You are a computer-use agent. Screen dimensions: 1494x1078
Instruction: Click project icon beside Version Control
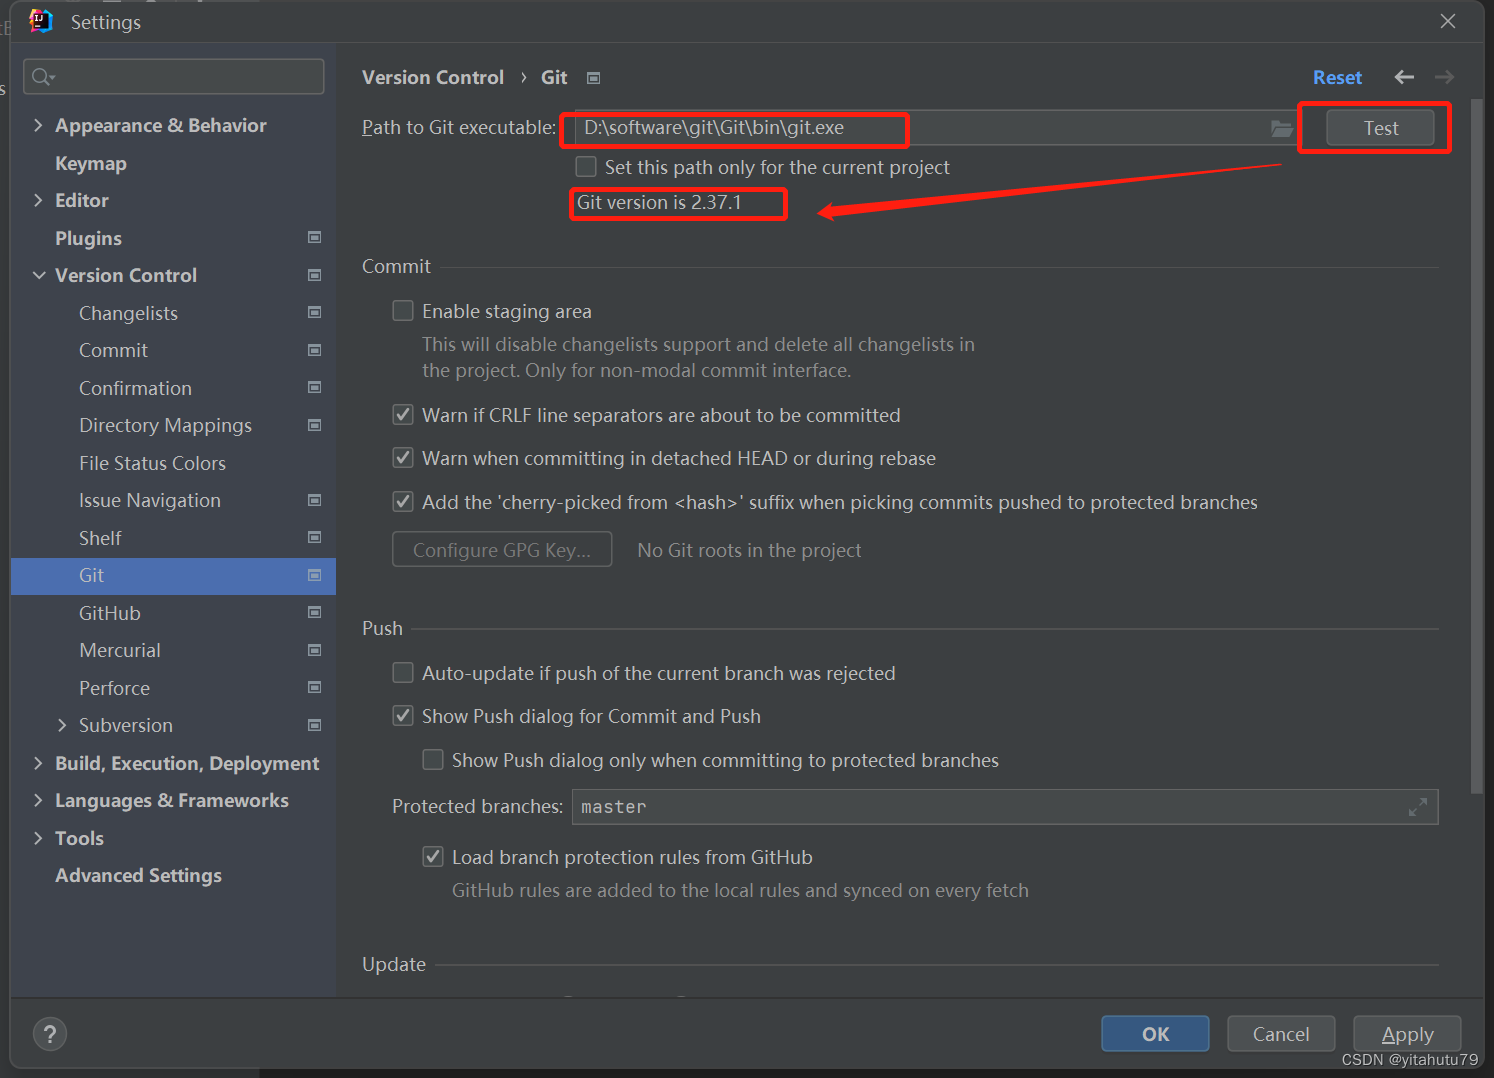coord(315,275)
